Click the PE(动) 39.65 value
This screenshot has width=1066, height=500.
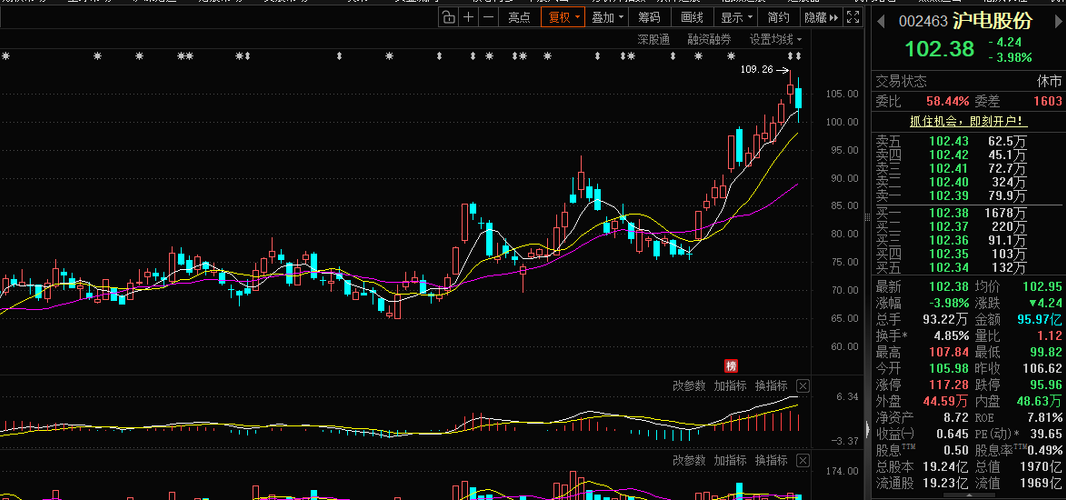[x=1047, y=434]
